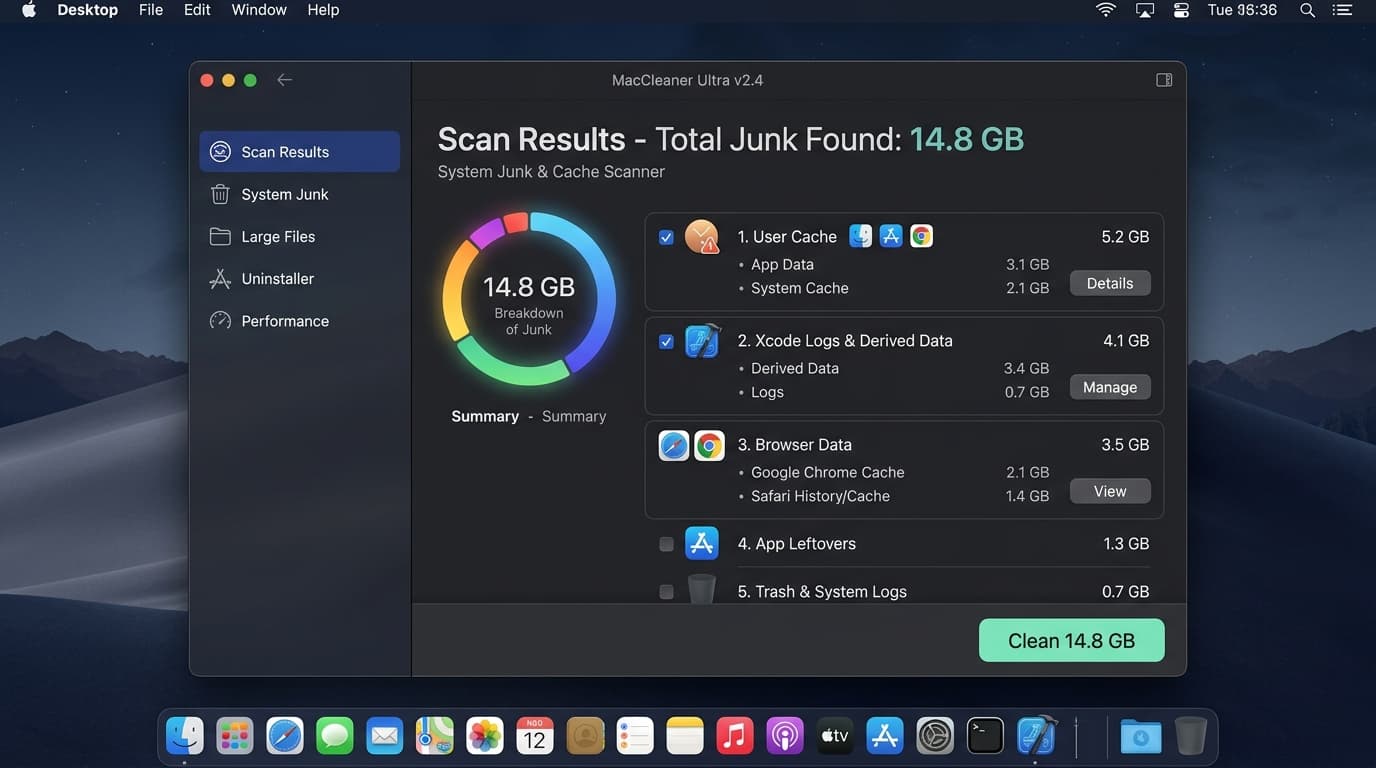This screenshot has width=1376, height=768.
Task: Click the Derived Data entry
Action: (795, 368)
